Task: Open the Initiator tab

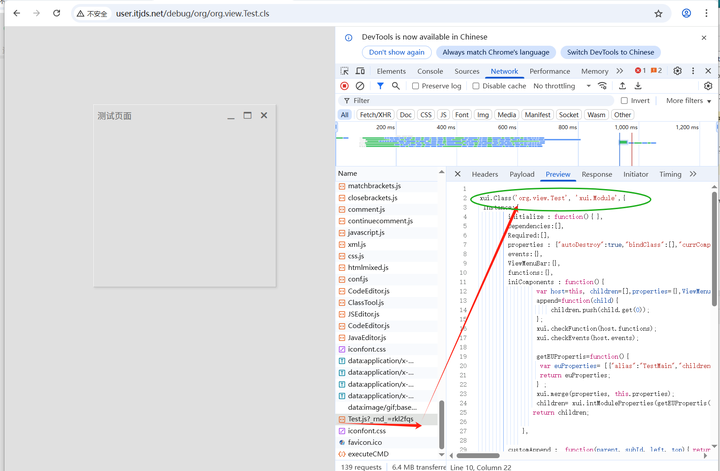Action: point(636,174)
